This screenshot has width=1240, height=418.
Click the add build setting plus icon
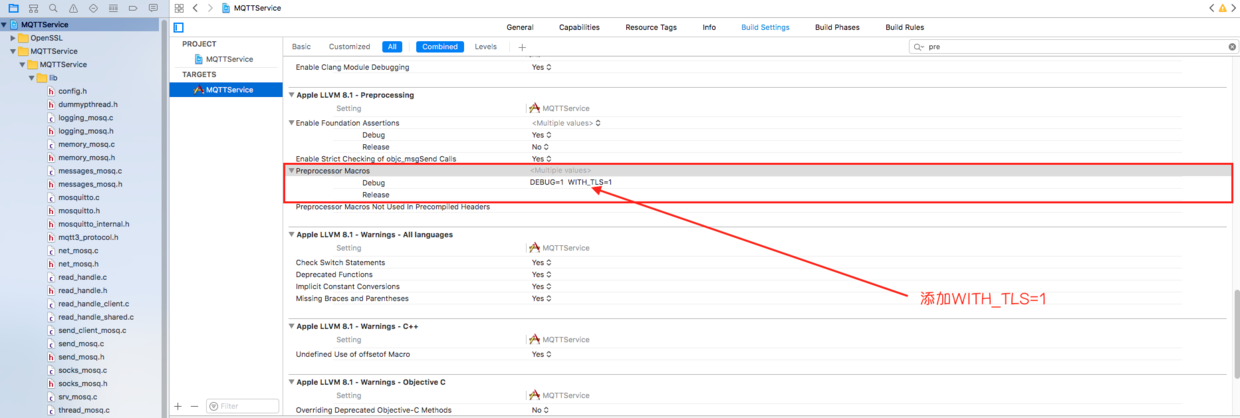[x=522, y=47]
